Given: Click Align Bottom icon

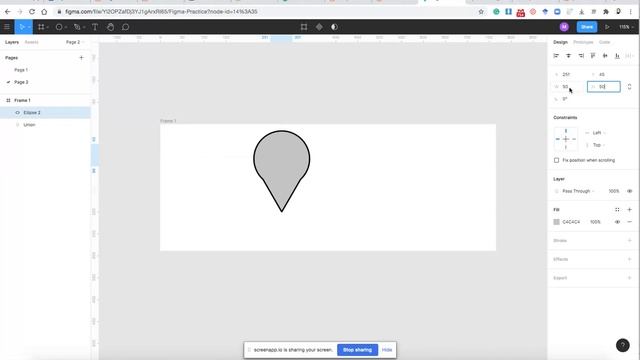Looking at the screenshot, I should click(618, 56).
